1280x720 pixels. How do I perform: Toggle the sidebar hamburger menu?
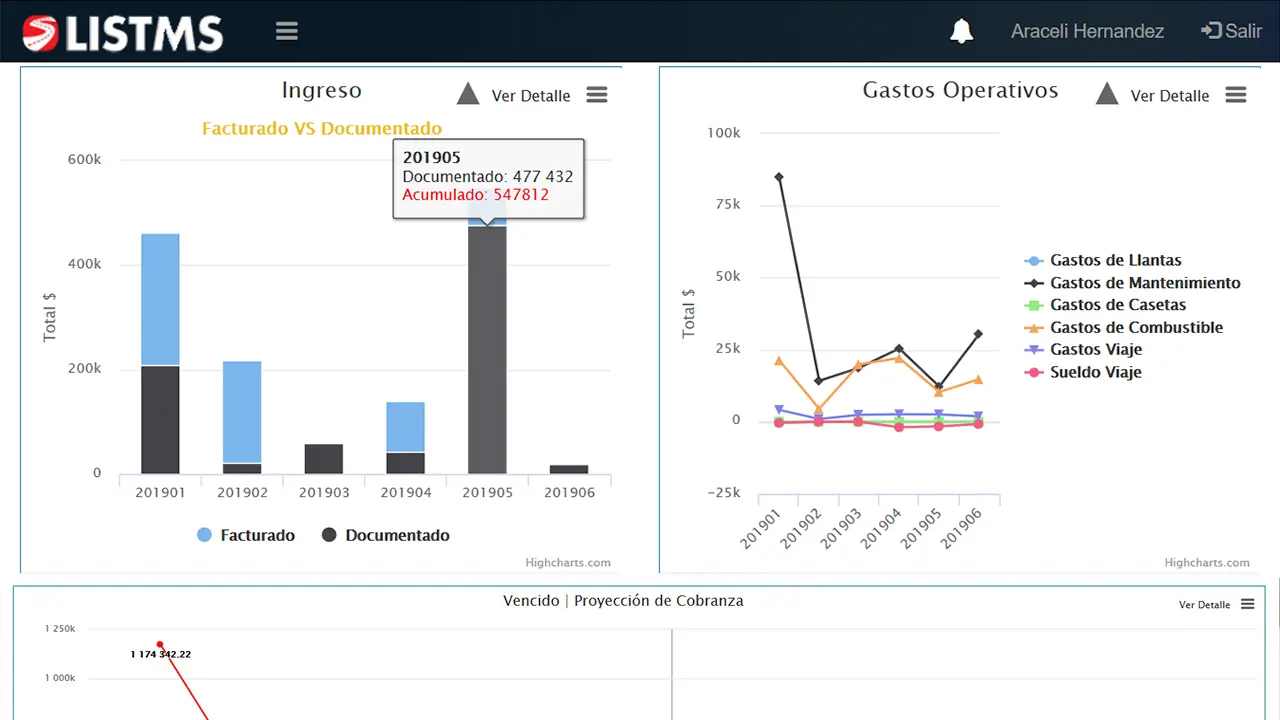point(287,31)
